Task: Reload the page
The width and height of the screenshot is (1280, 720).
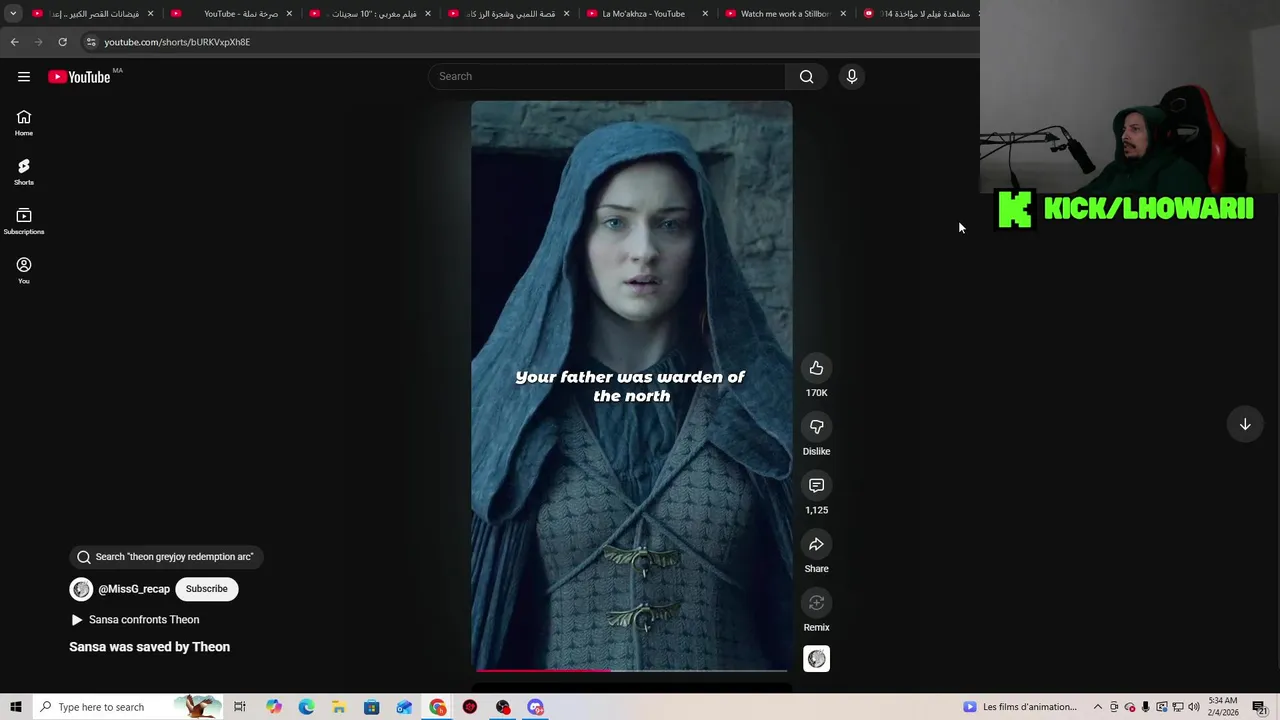Action: (62, 42)
